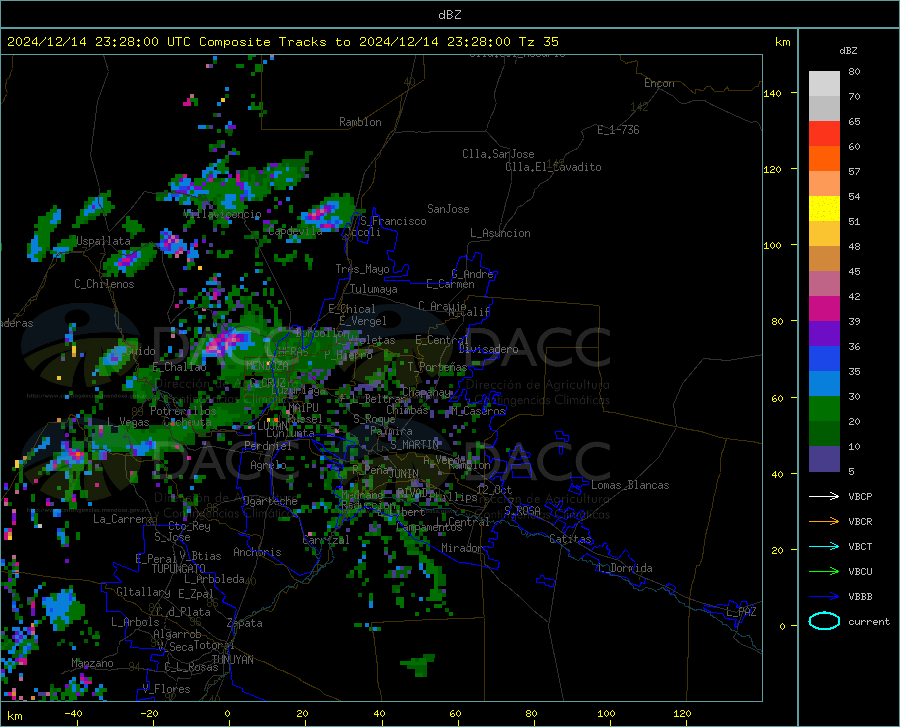Click the '57' value on dBZ scale
Screen dimensions: 900x727
(854, 172)
